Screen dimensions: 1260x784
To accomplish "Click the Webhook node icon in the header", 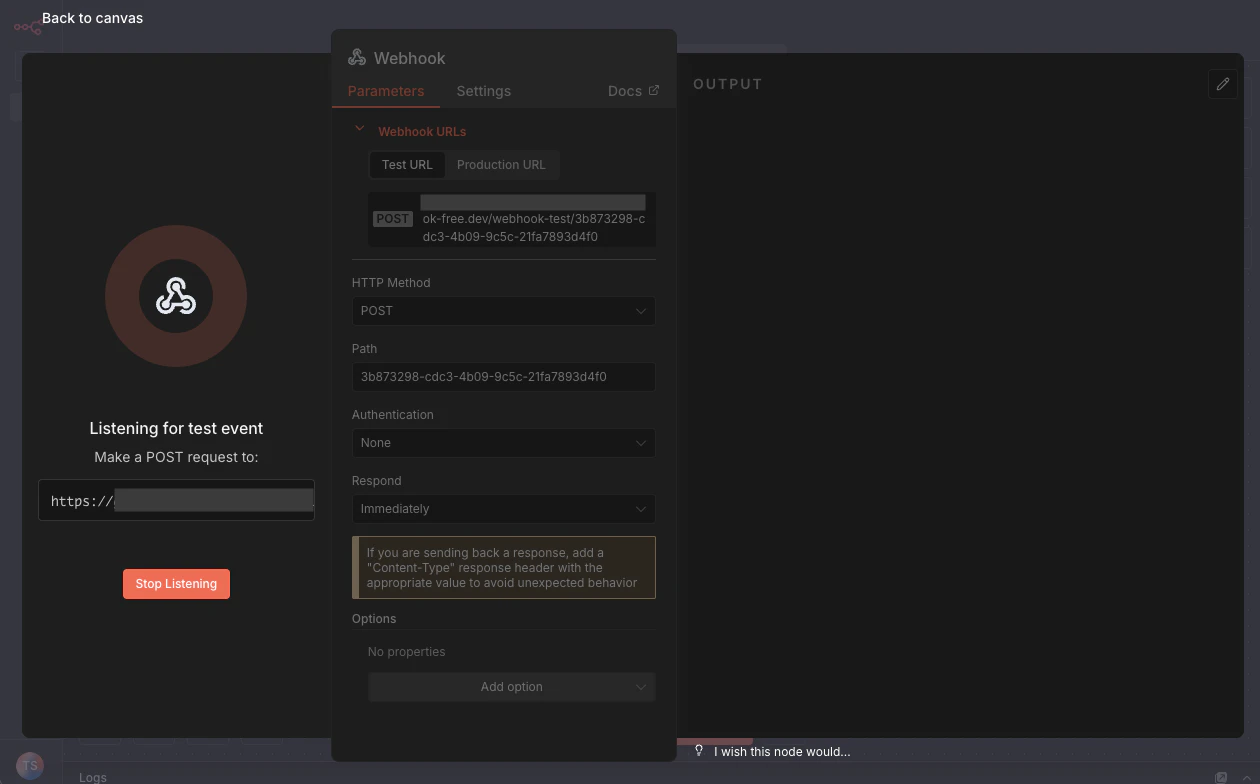I will tap(357, 58).
